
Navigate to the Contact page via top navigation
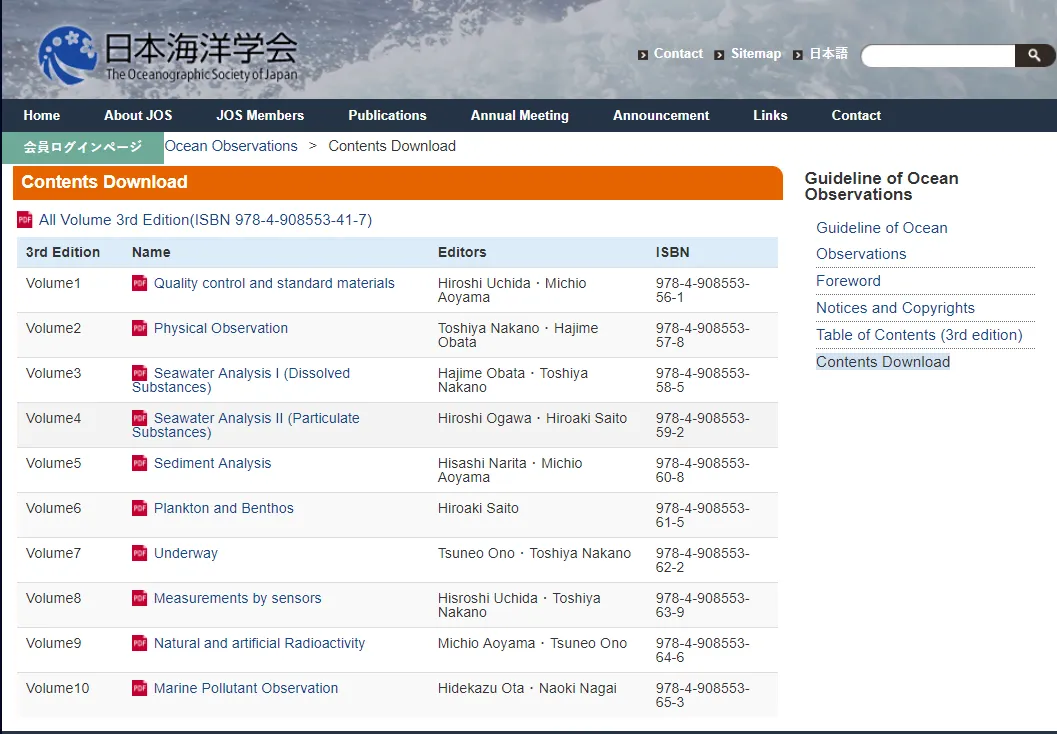tap(855, 115)
